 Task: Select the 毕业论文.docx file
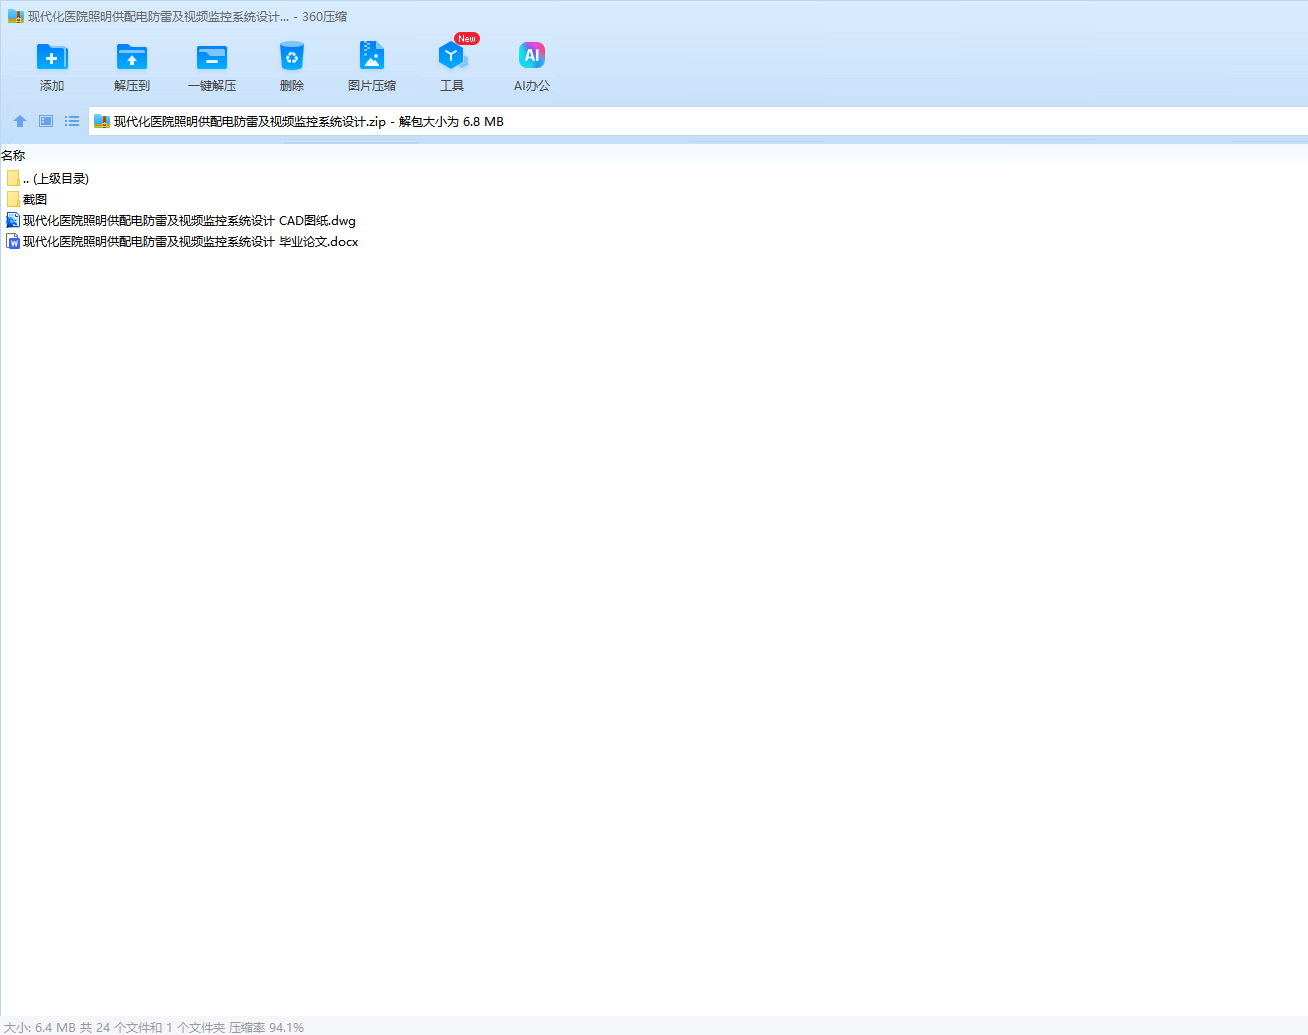[190, 242]
